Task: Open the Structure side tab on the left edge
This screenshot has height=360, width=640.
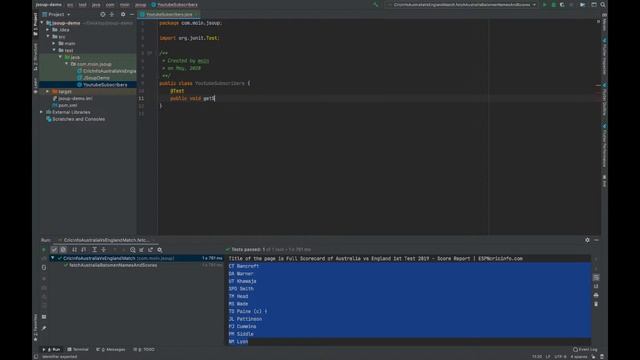Action: click(x=36, y=58)
